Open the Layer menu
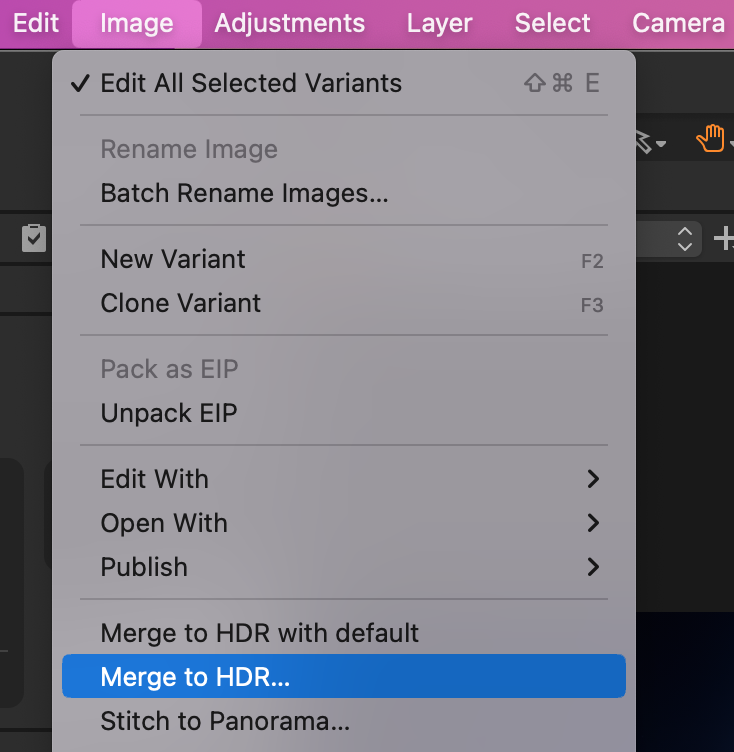The width and height of the screenshot is (734, 752). pos(439,23)
